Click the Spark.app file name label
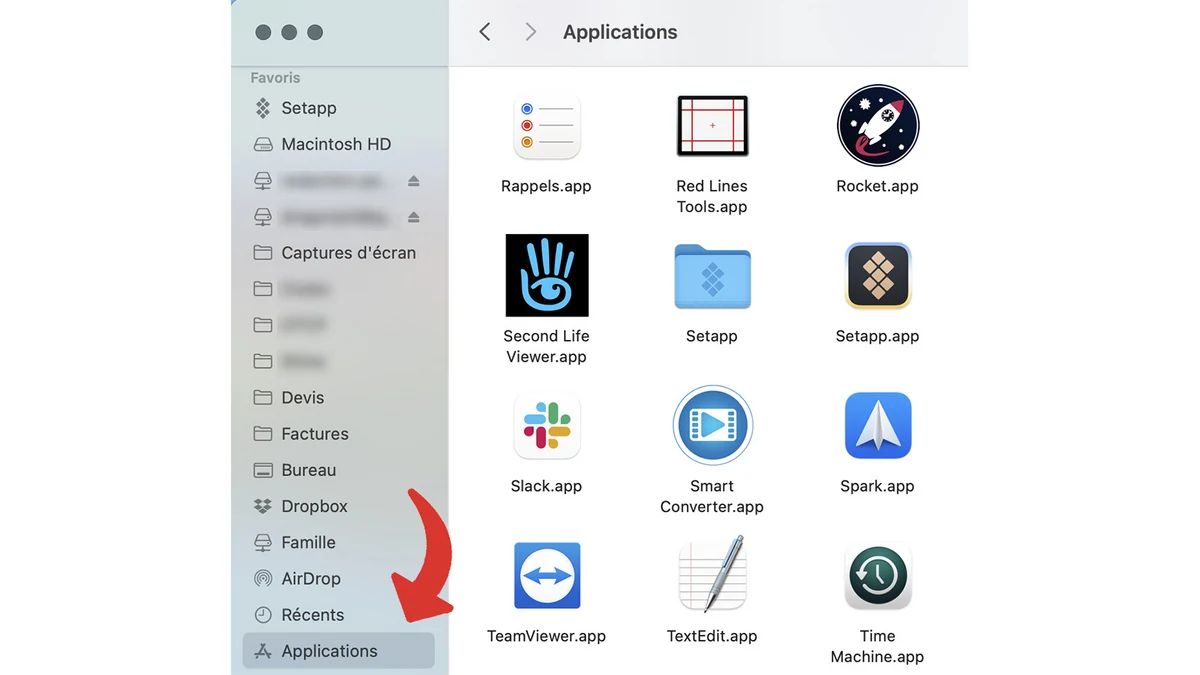Screen dimensions: 1200x675 tap(877, 486)
